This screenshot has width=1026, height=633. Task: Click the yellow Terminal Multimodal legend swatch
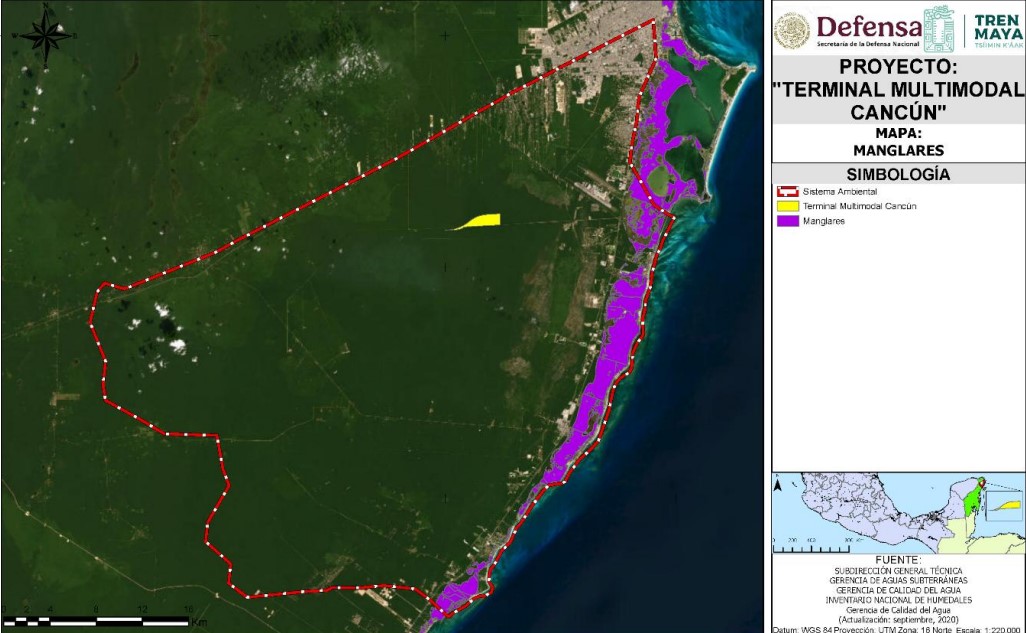click(786, 206)
